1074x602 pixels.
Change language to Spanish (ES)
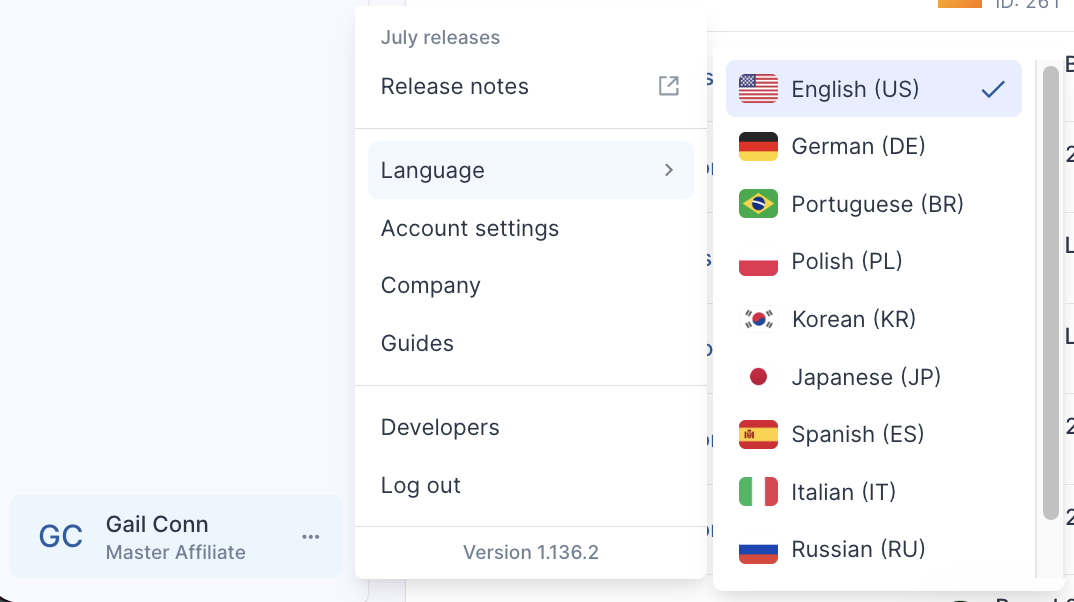point(873,434)
